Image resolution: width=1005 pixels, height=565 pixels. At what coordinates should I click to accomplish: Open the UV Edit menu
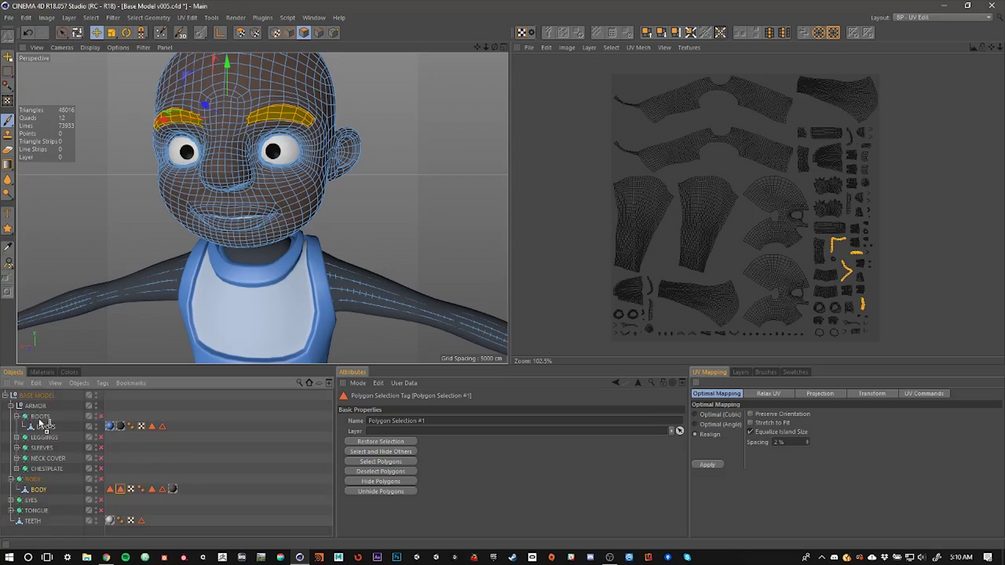click(x=187, y=18)
